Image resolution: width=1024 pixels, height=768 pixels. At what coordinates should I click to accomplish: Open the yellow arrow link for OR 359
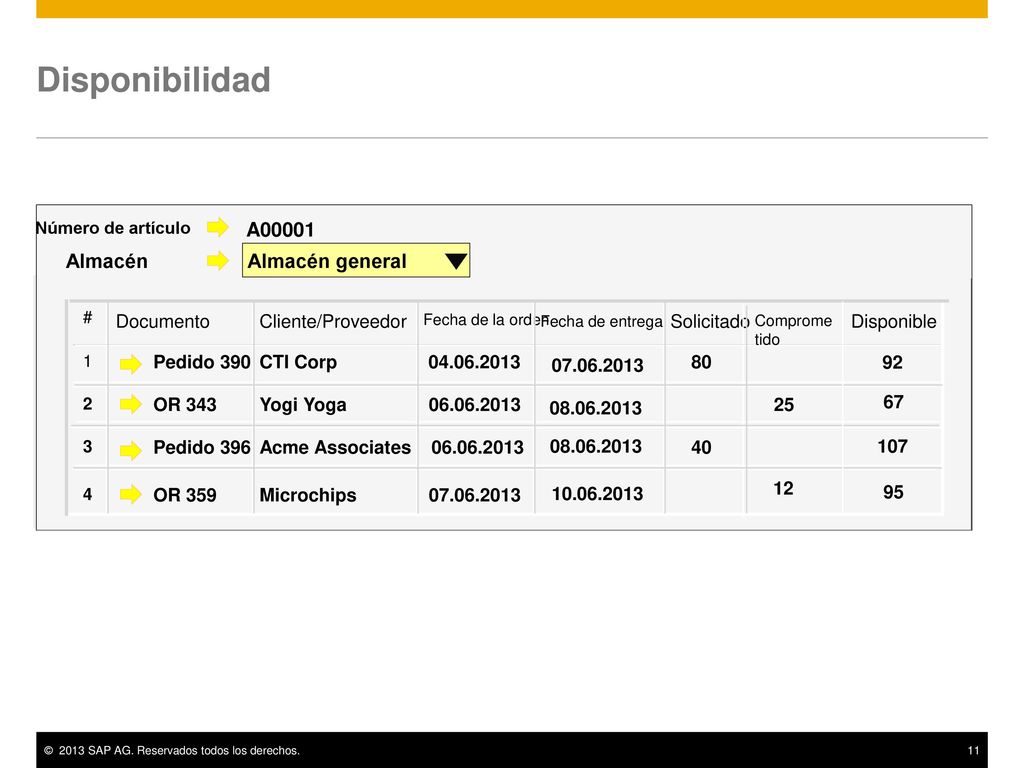(131, 494)
